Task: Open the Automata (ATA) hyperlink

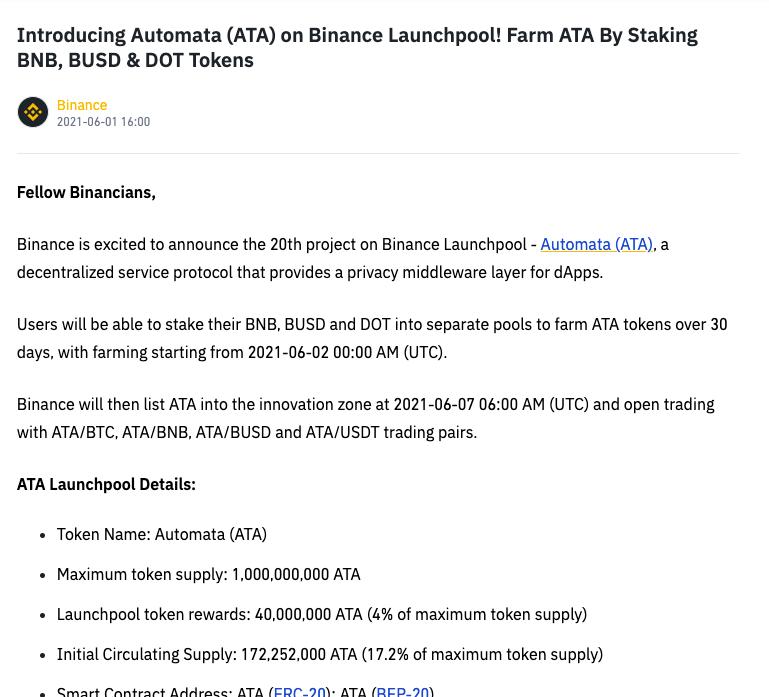Action: pyautogui.click(x=596, y=244)
